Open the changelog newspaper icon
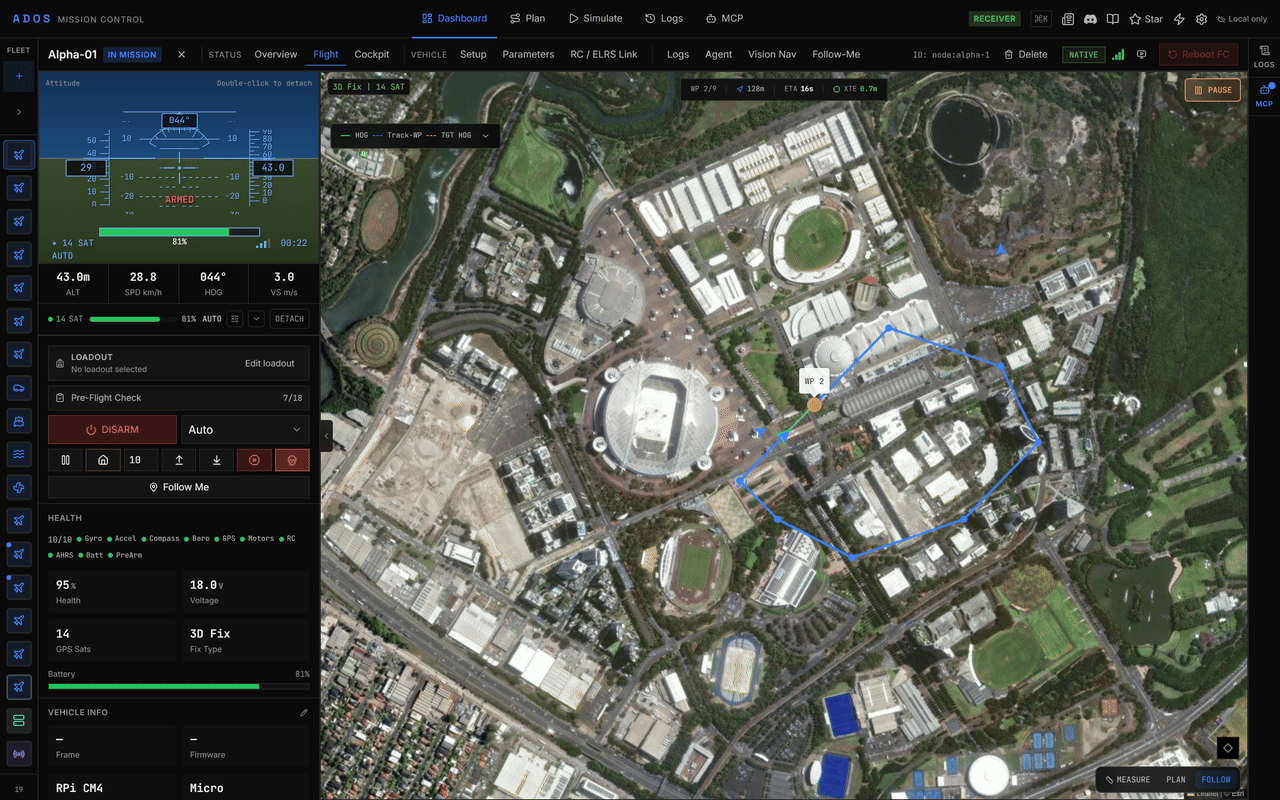Image resolution: width=1280 pixels, height=800 pixels. point(1068,19)
